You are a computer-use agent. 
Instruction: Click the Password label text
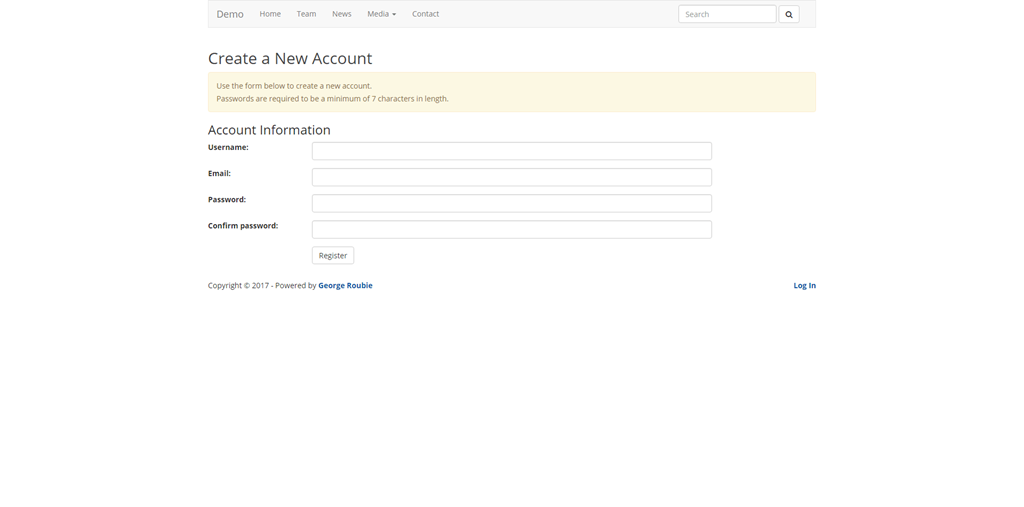227,200
